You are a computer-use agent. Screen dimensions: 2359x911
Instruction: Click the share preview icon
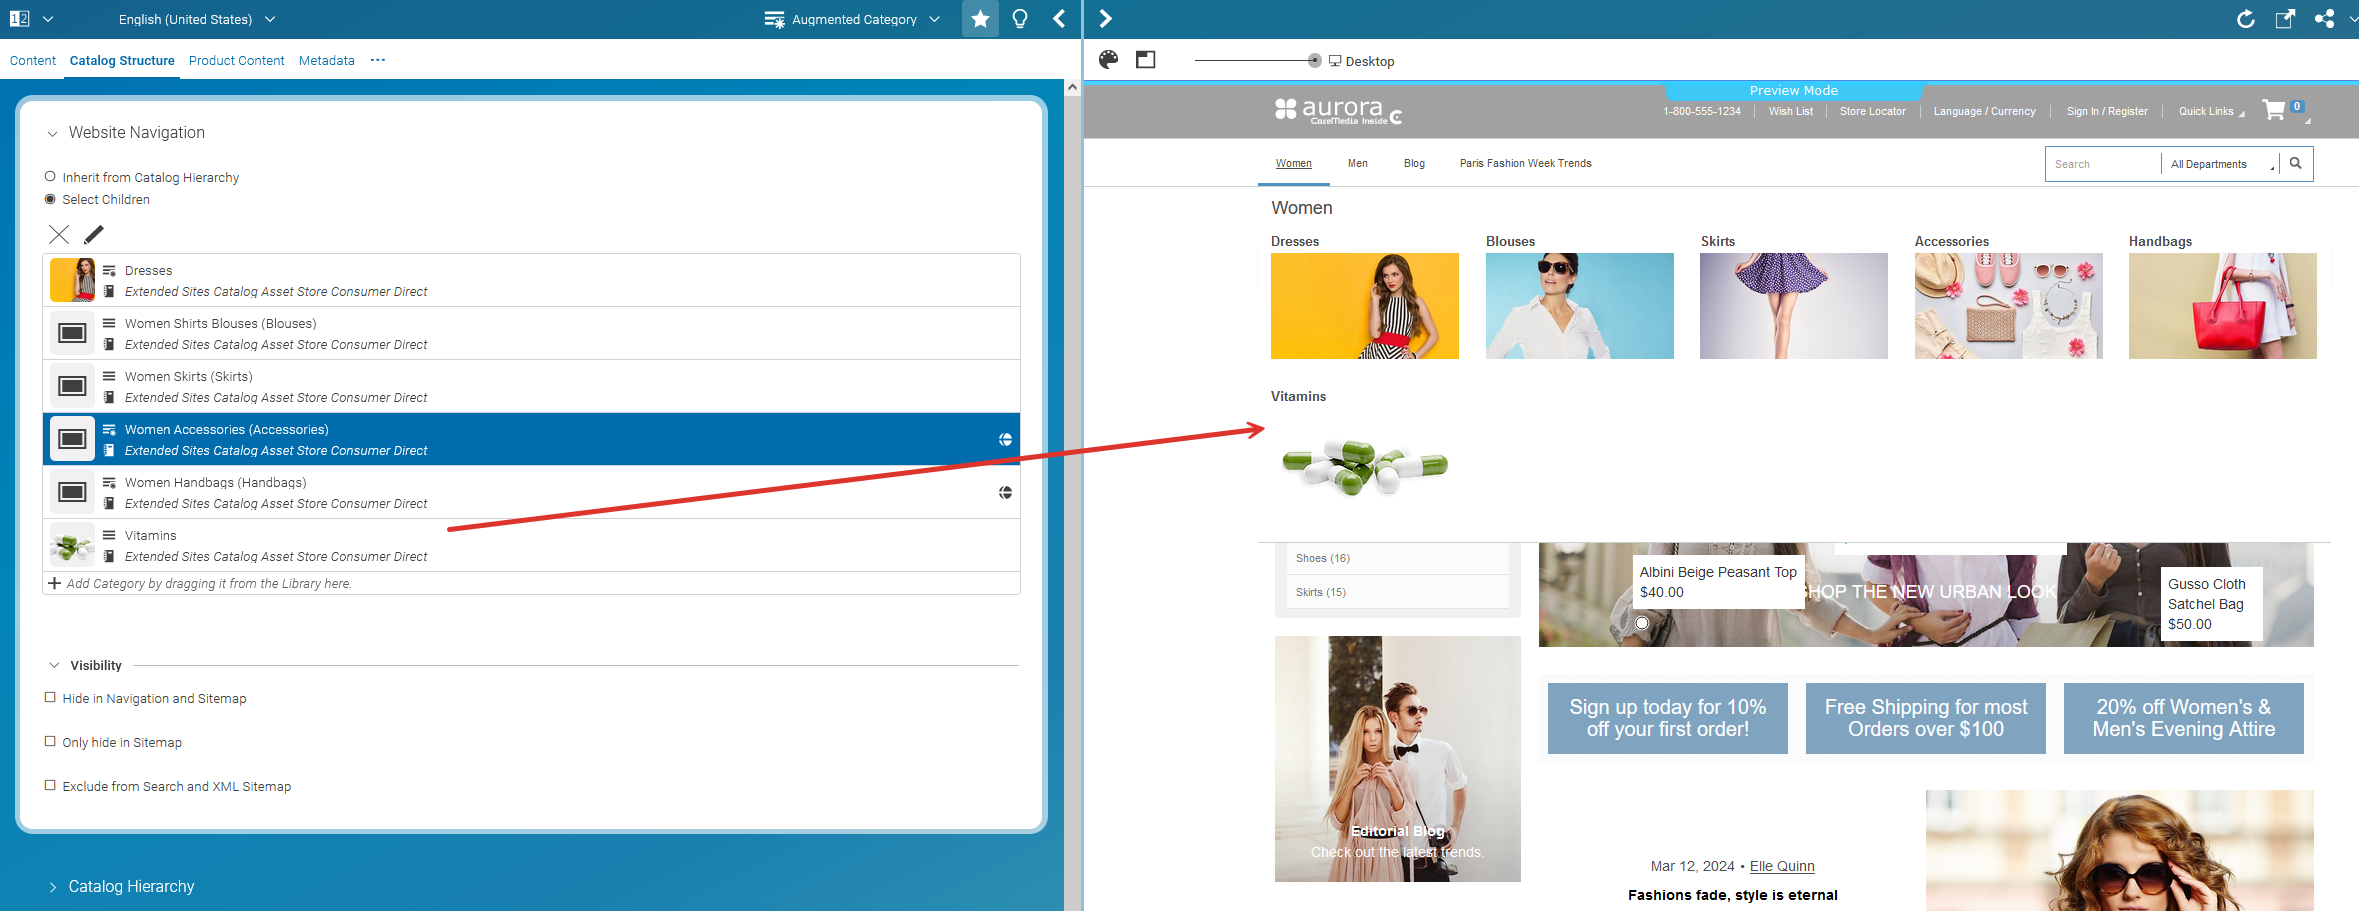coord(2324,18)
